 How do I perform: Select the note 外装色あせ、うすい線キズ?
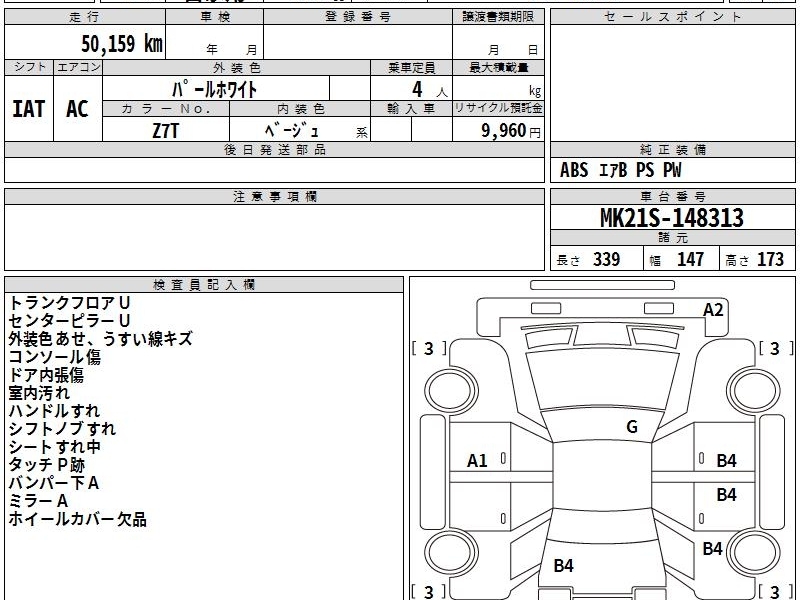(101, 339)
